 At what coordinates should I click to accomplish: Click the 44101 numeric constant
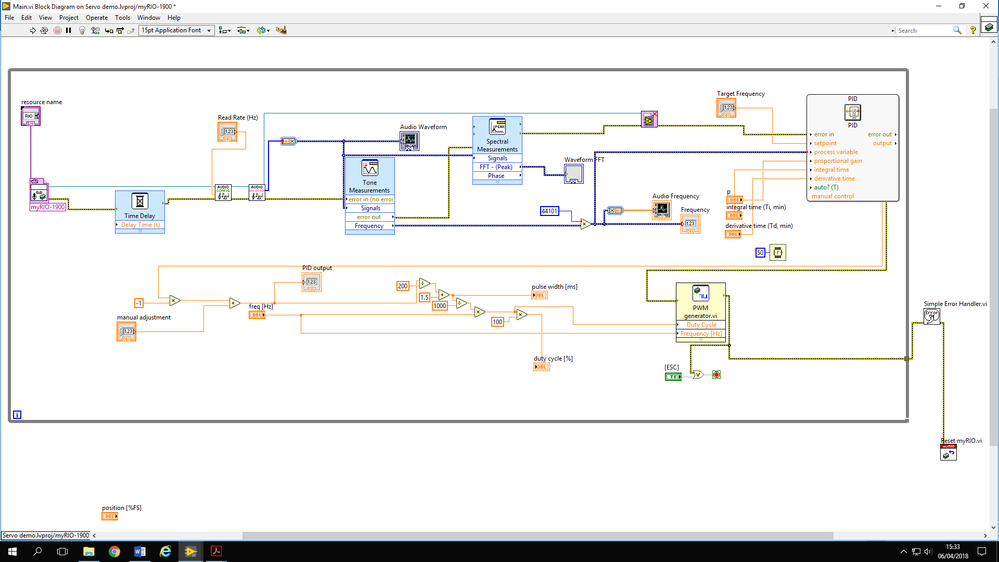click(x=549, y=211)
